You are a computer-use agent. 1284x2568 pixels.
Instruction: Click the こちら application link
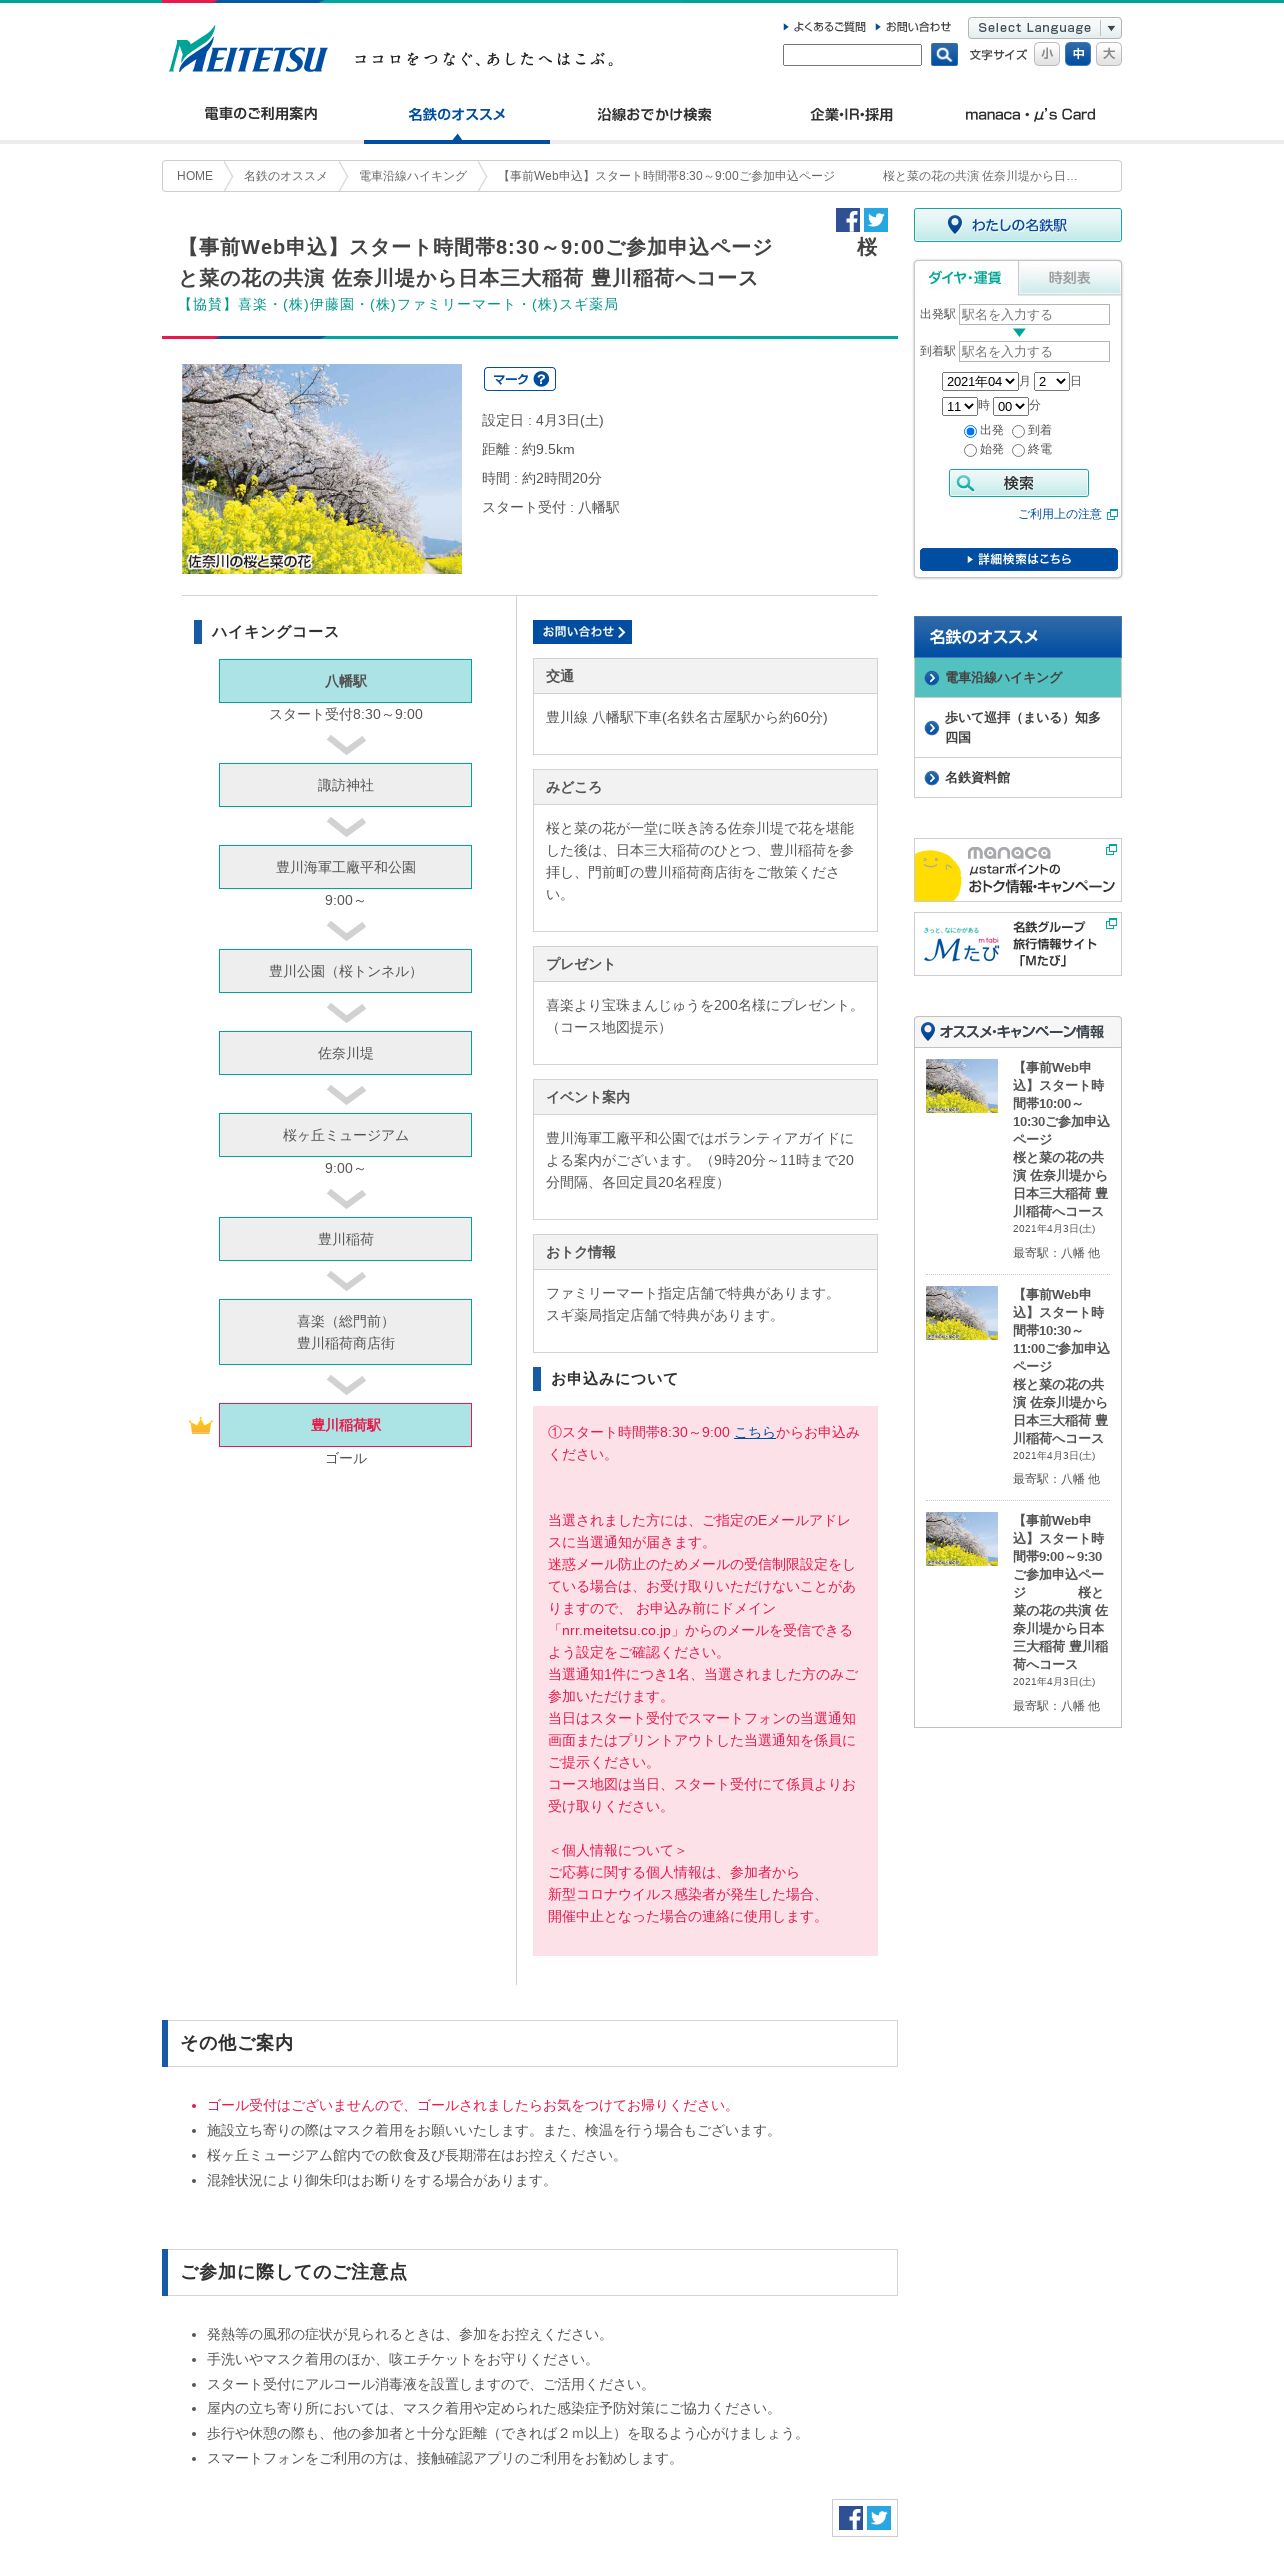(x=755, y=1432)
